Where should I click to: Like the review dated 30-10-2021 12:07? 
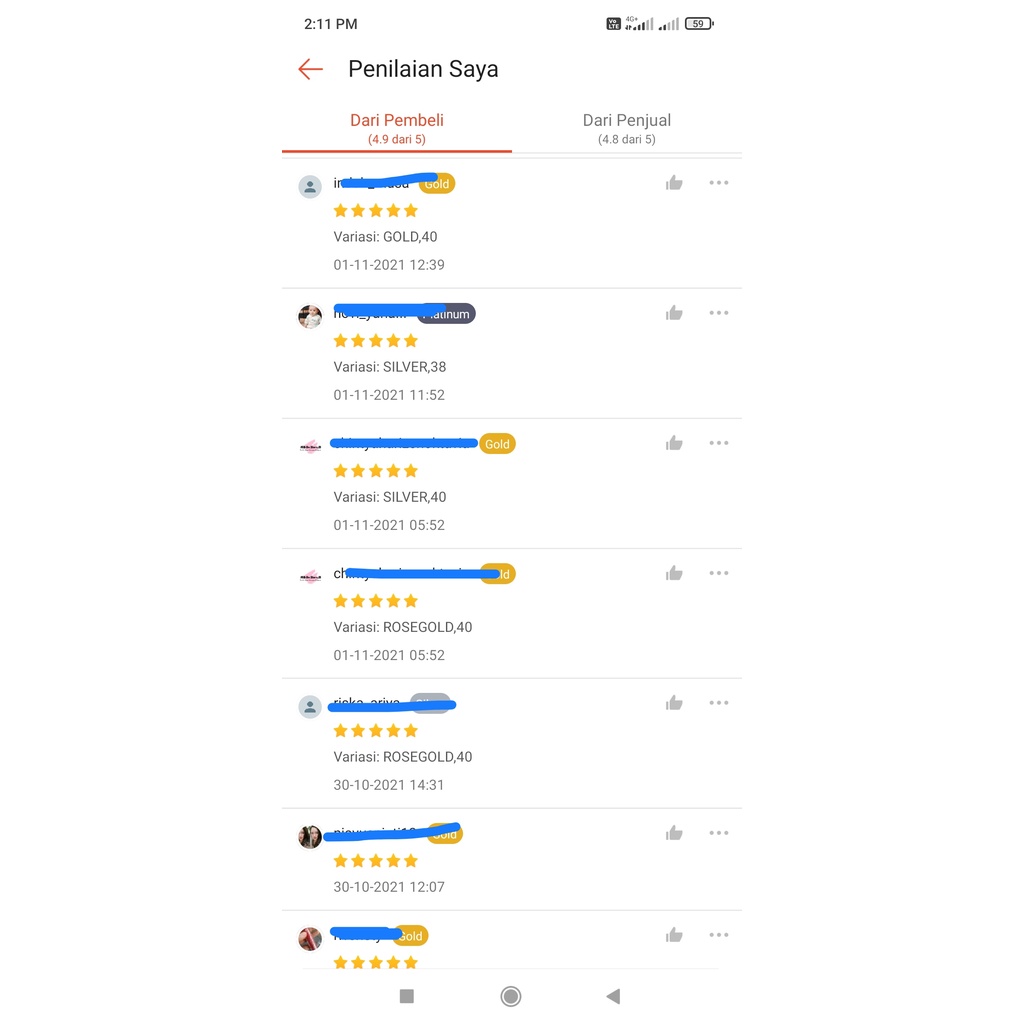coord(674,833)
